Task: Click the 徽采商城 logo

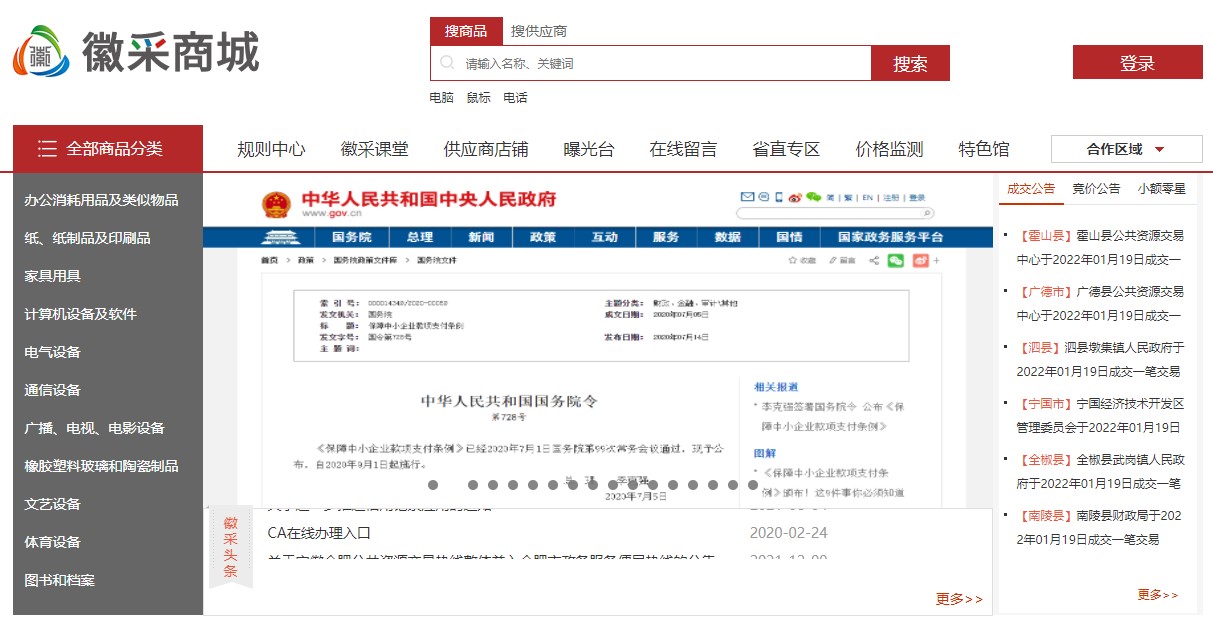Action: 136,51
